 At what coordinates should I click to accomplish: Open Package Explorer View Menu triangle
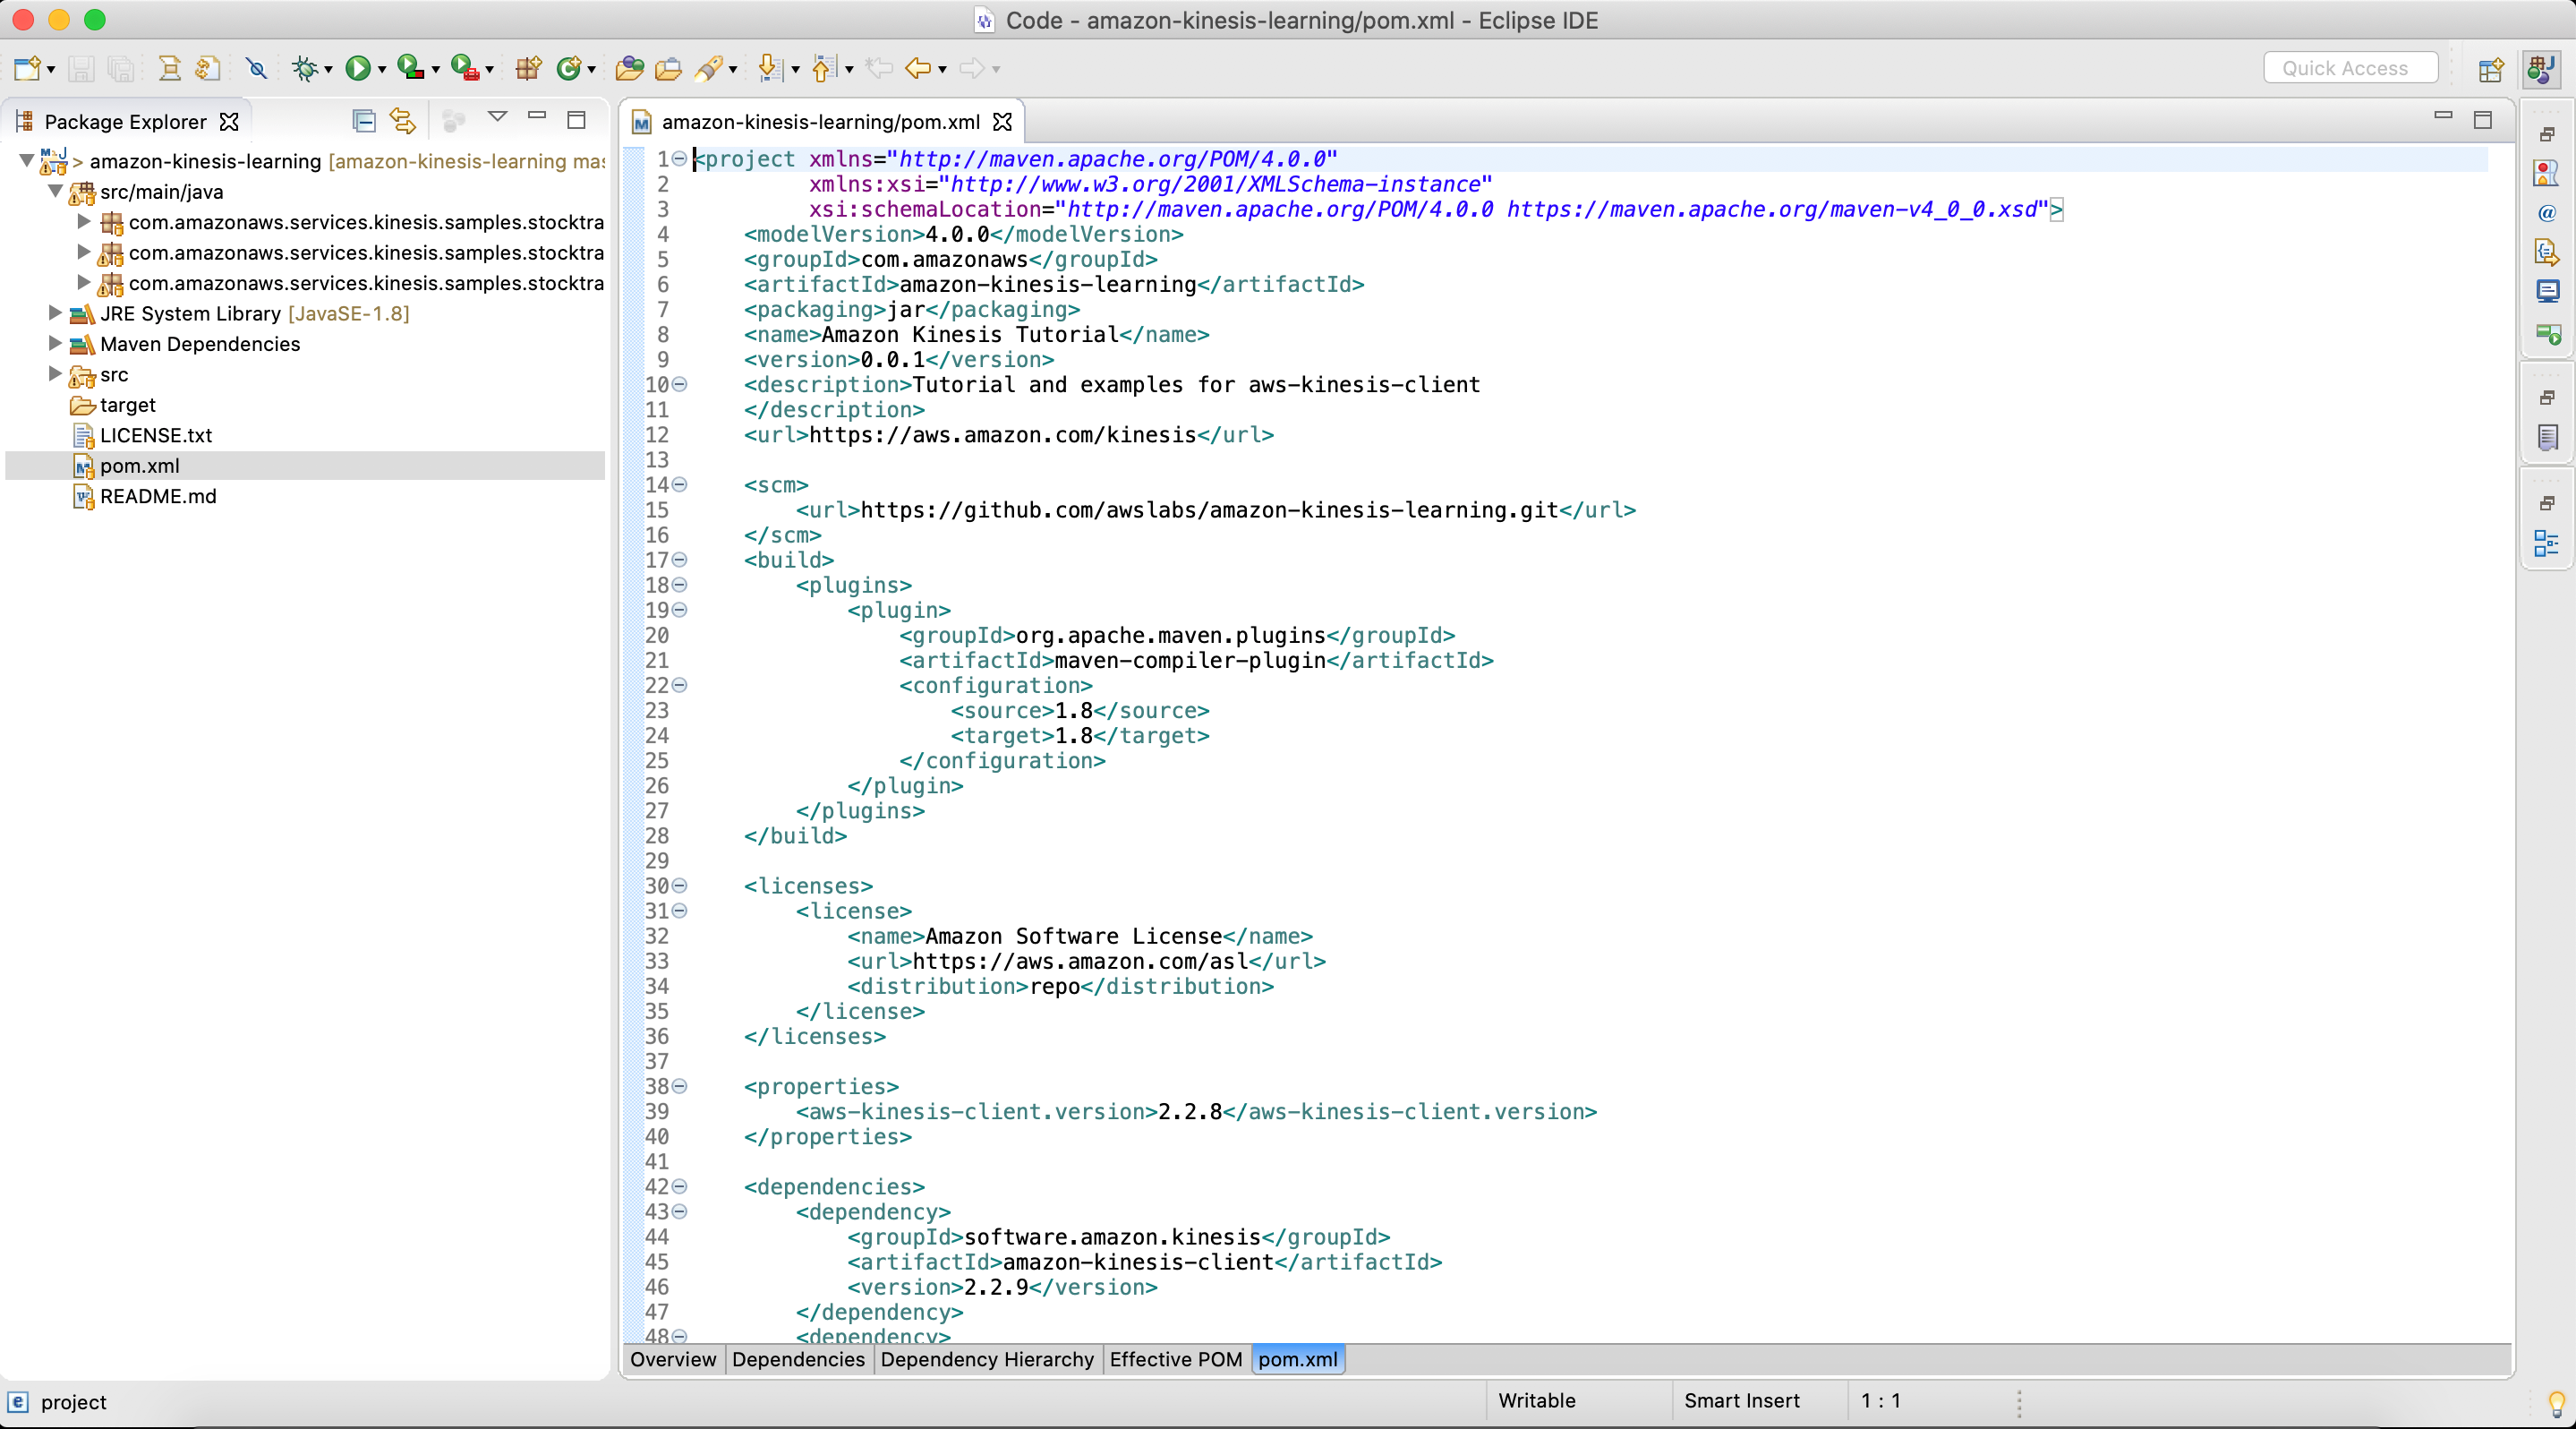(x=497, y=119)
